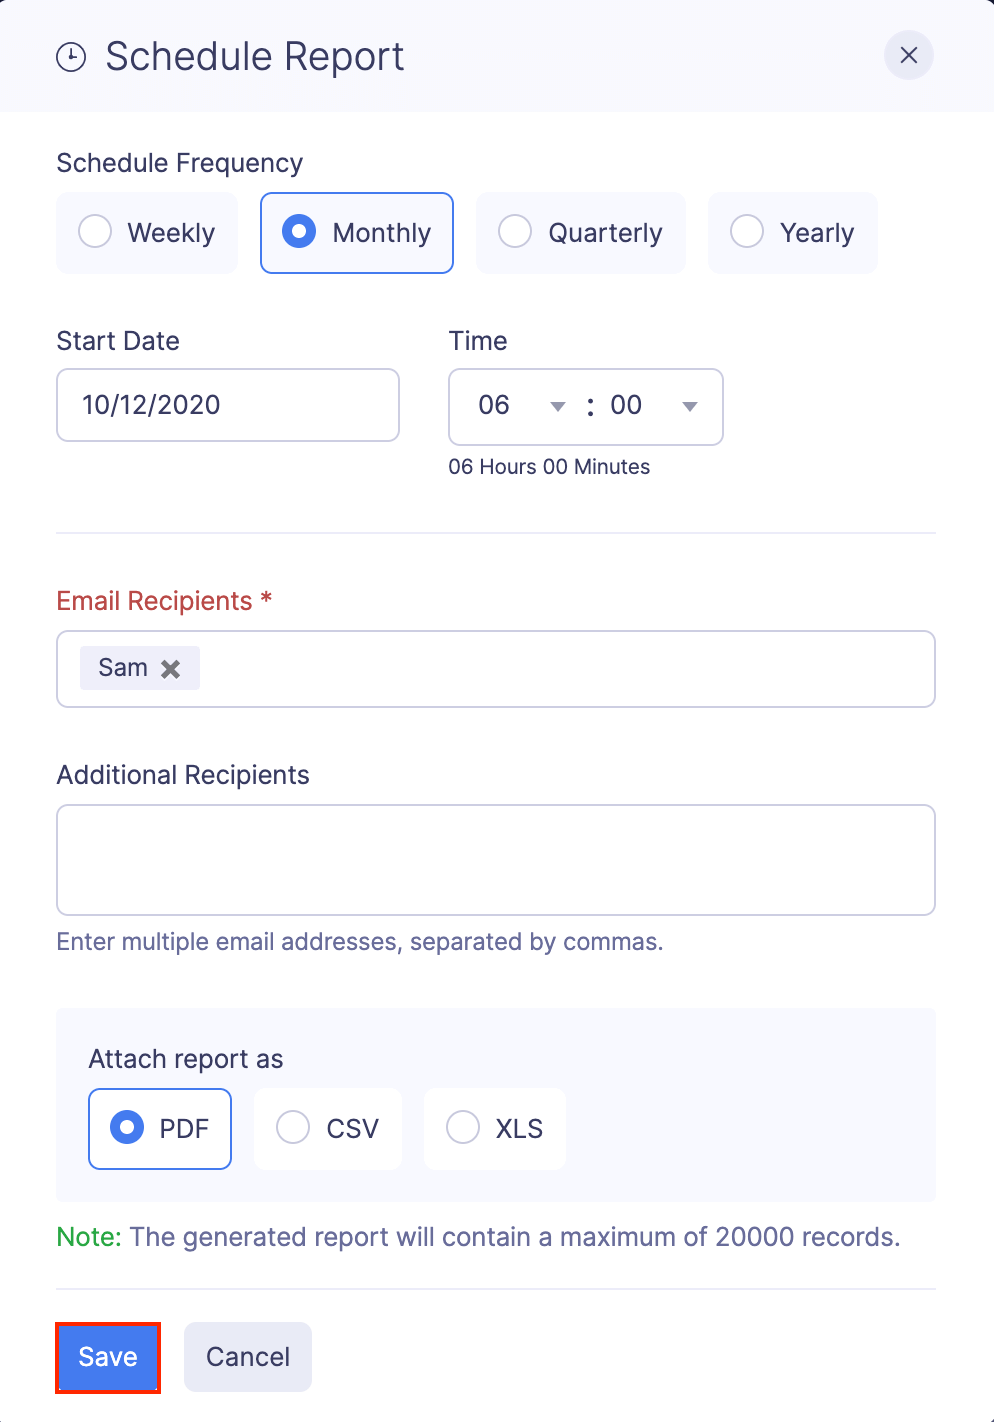Attach the report as CSV

click(328, 1129)
